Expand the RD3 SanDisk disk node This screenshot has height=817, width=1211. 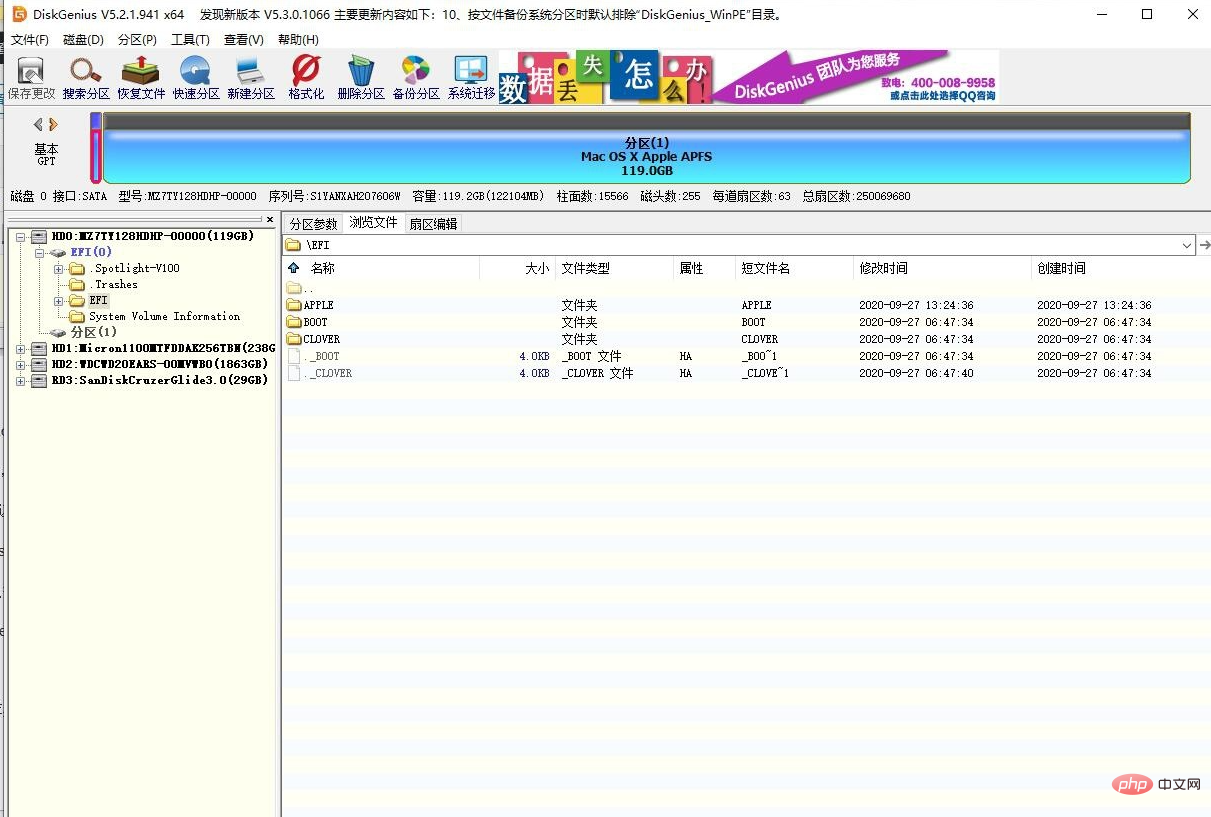coord(21,380)
